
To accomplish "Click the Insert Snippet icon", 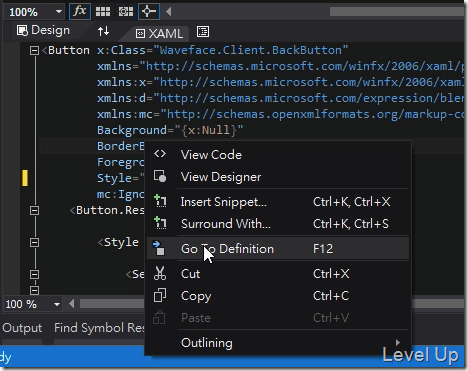I will click(160, 201).
